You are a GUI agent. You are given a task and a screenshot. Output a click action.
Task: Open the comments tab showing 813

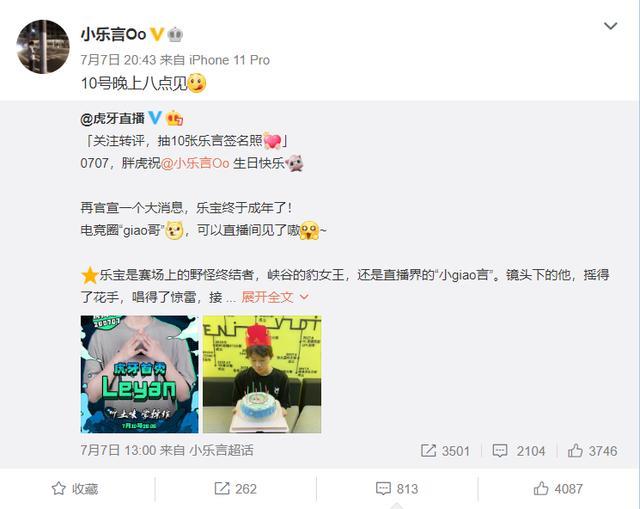(x=397, y=489)
